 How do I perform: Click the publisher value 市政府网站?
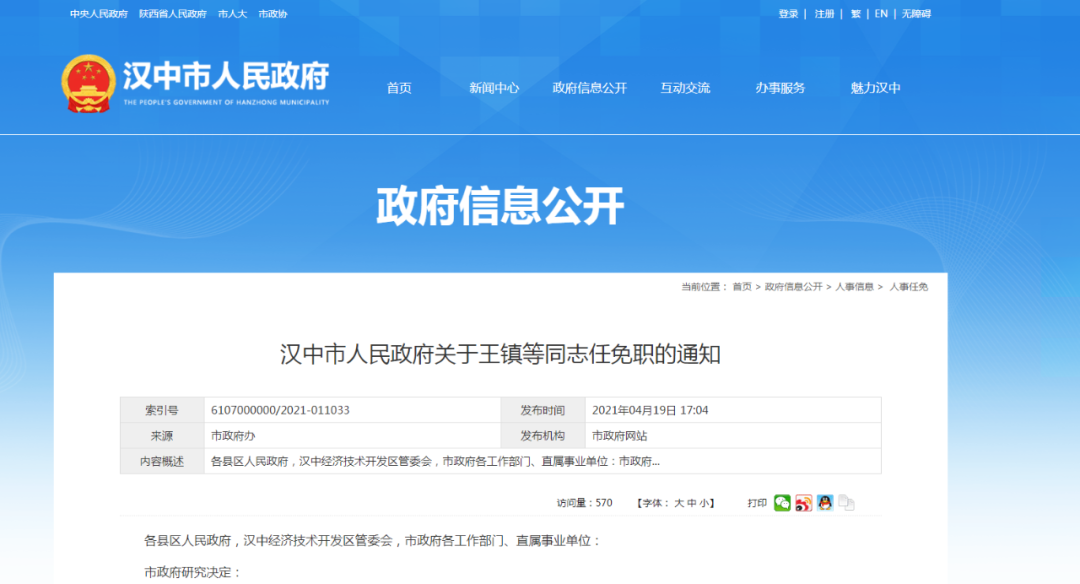coord(619,436)
